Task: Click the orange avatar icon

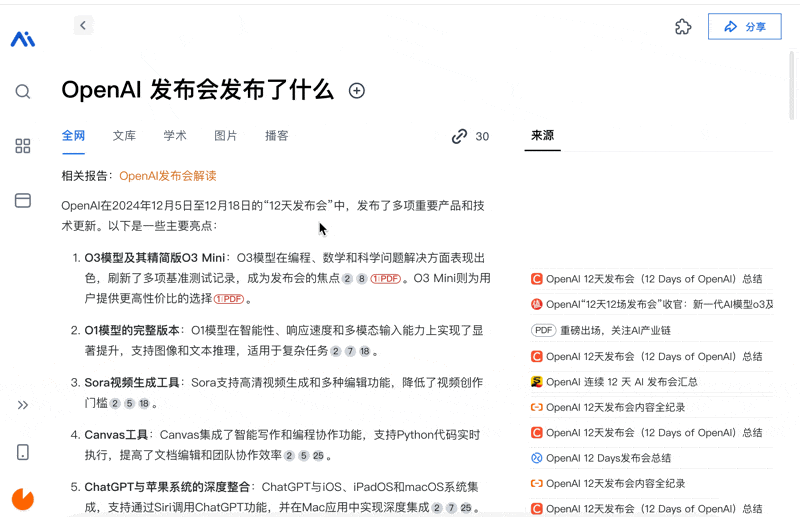Action: (x=23, y=499)
